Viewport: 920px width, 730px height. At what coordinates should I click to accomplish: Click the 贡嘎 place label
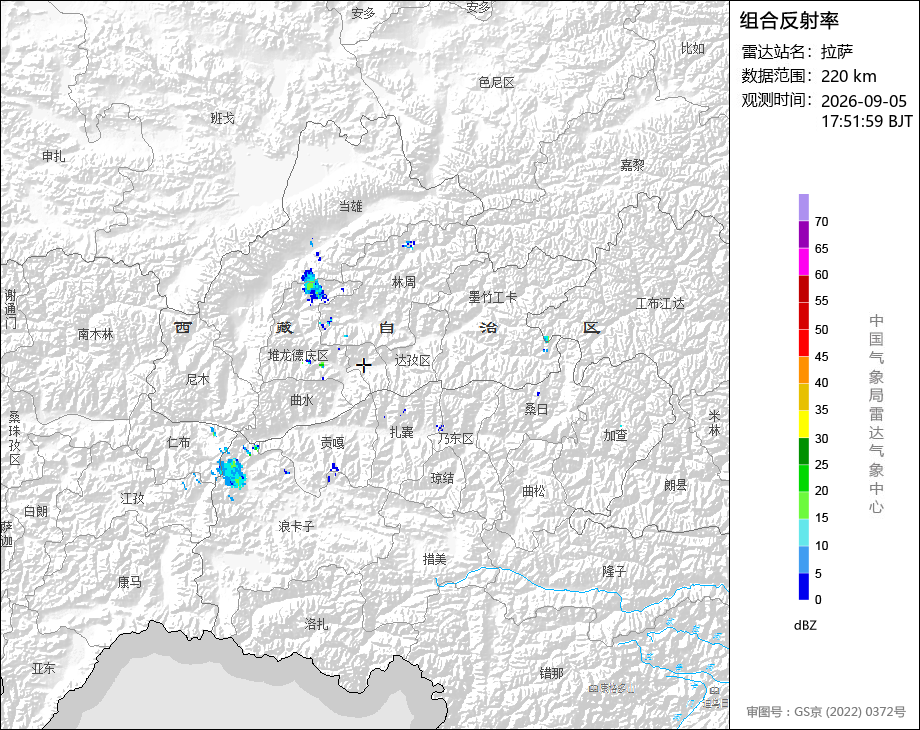[x=332, y=443]
